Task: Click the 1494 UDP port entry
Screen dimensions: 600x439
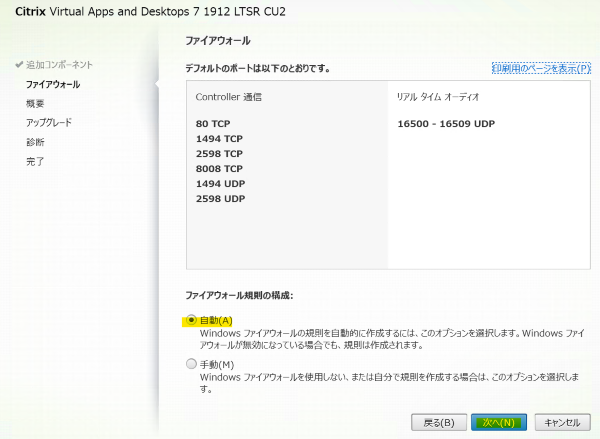Action: [x=220, y=183]
